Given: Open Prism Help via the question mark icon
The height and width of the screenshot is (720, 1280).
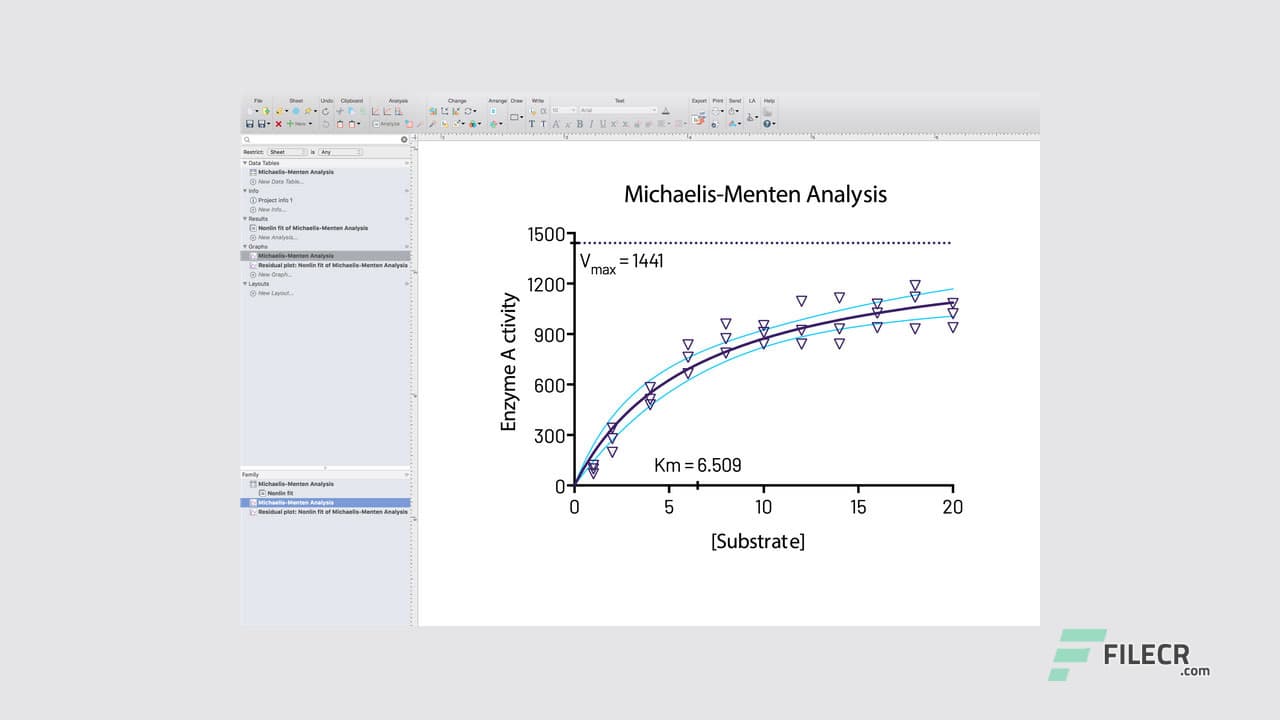Looking at the screenshot, I should click(767, 123).
